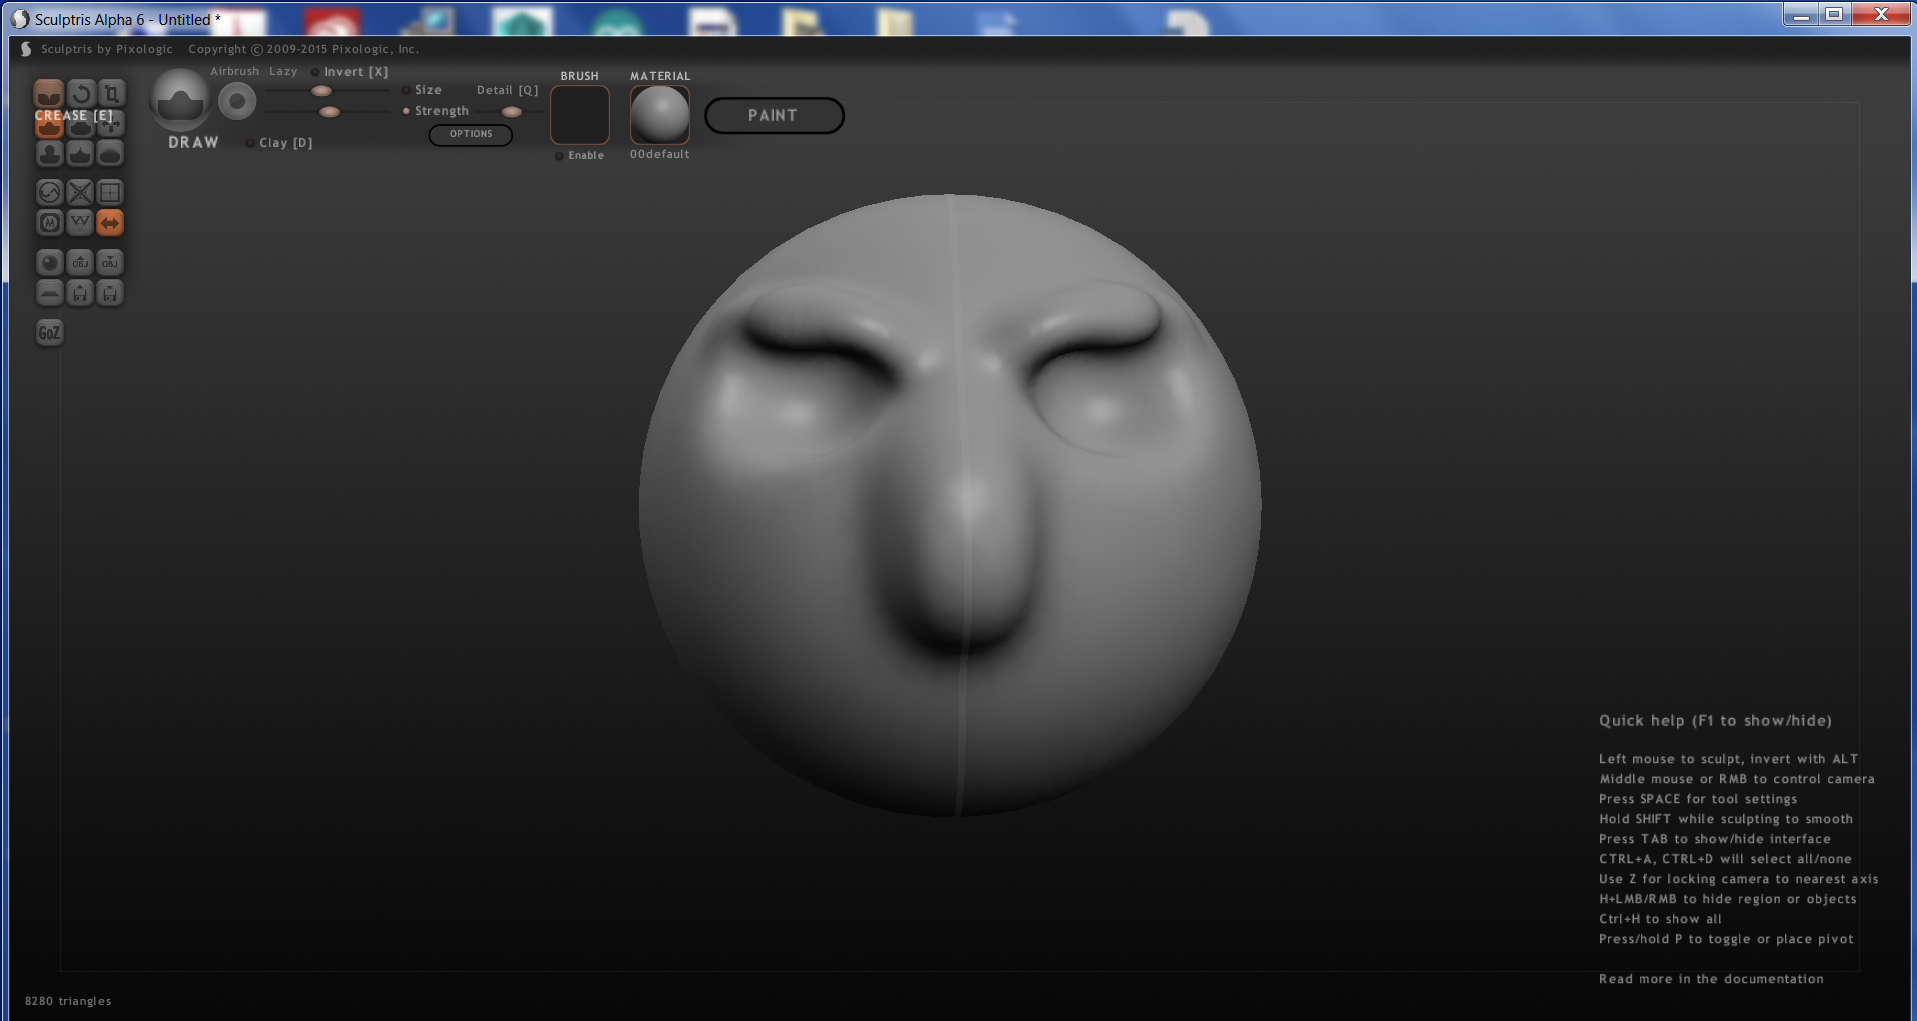Click the Detail [Q] slider handle
1917x1021 pixels.
(511, 111)
